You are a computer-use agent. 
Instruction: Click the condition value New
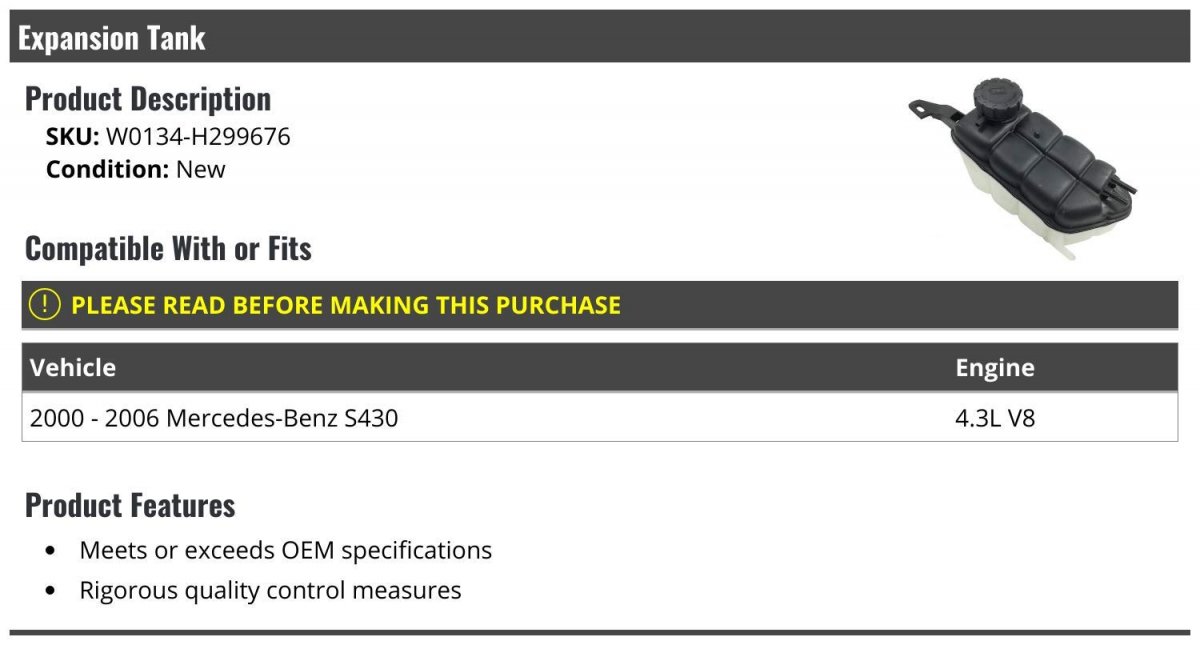tap(201, 169)
